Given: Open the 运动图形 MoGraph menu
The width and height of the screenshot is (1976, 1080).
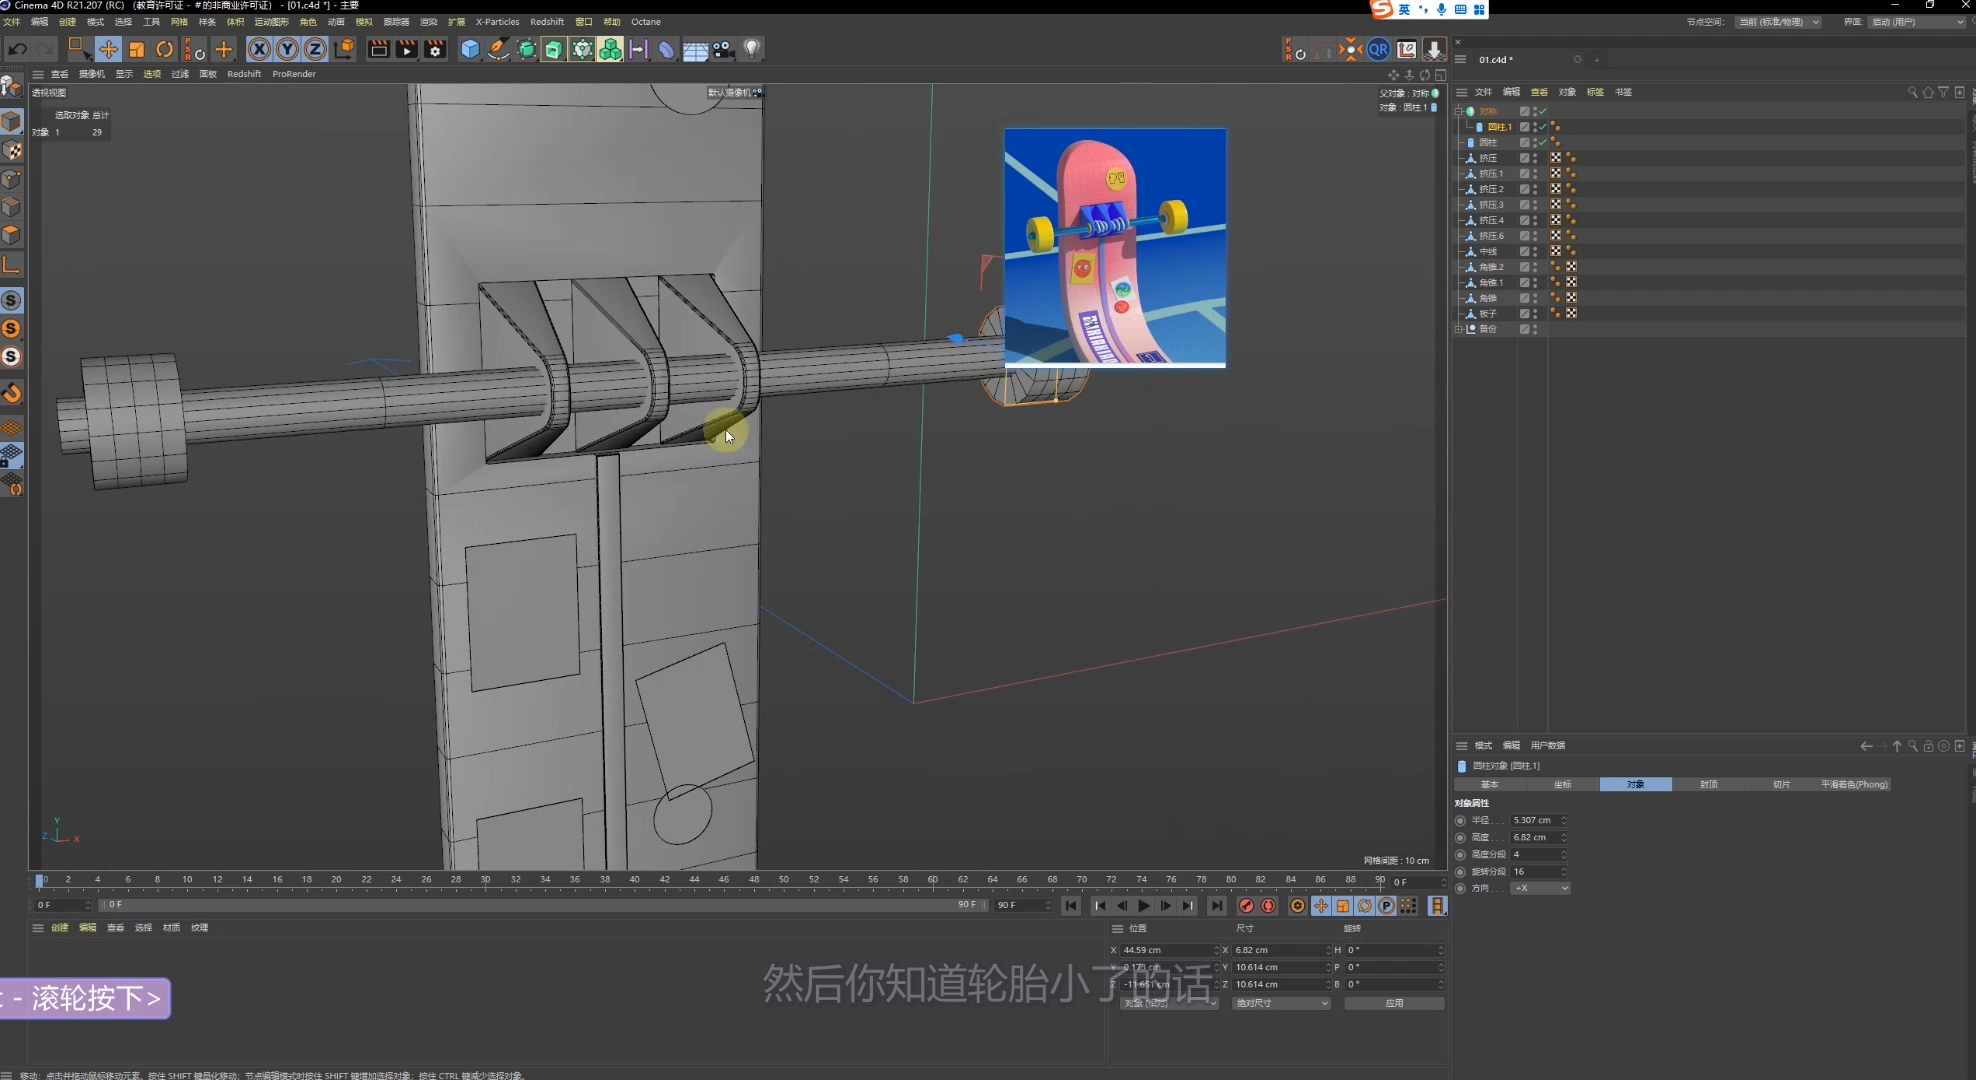Looking at the screenshot, I should coord(270,22).
